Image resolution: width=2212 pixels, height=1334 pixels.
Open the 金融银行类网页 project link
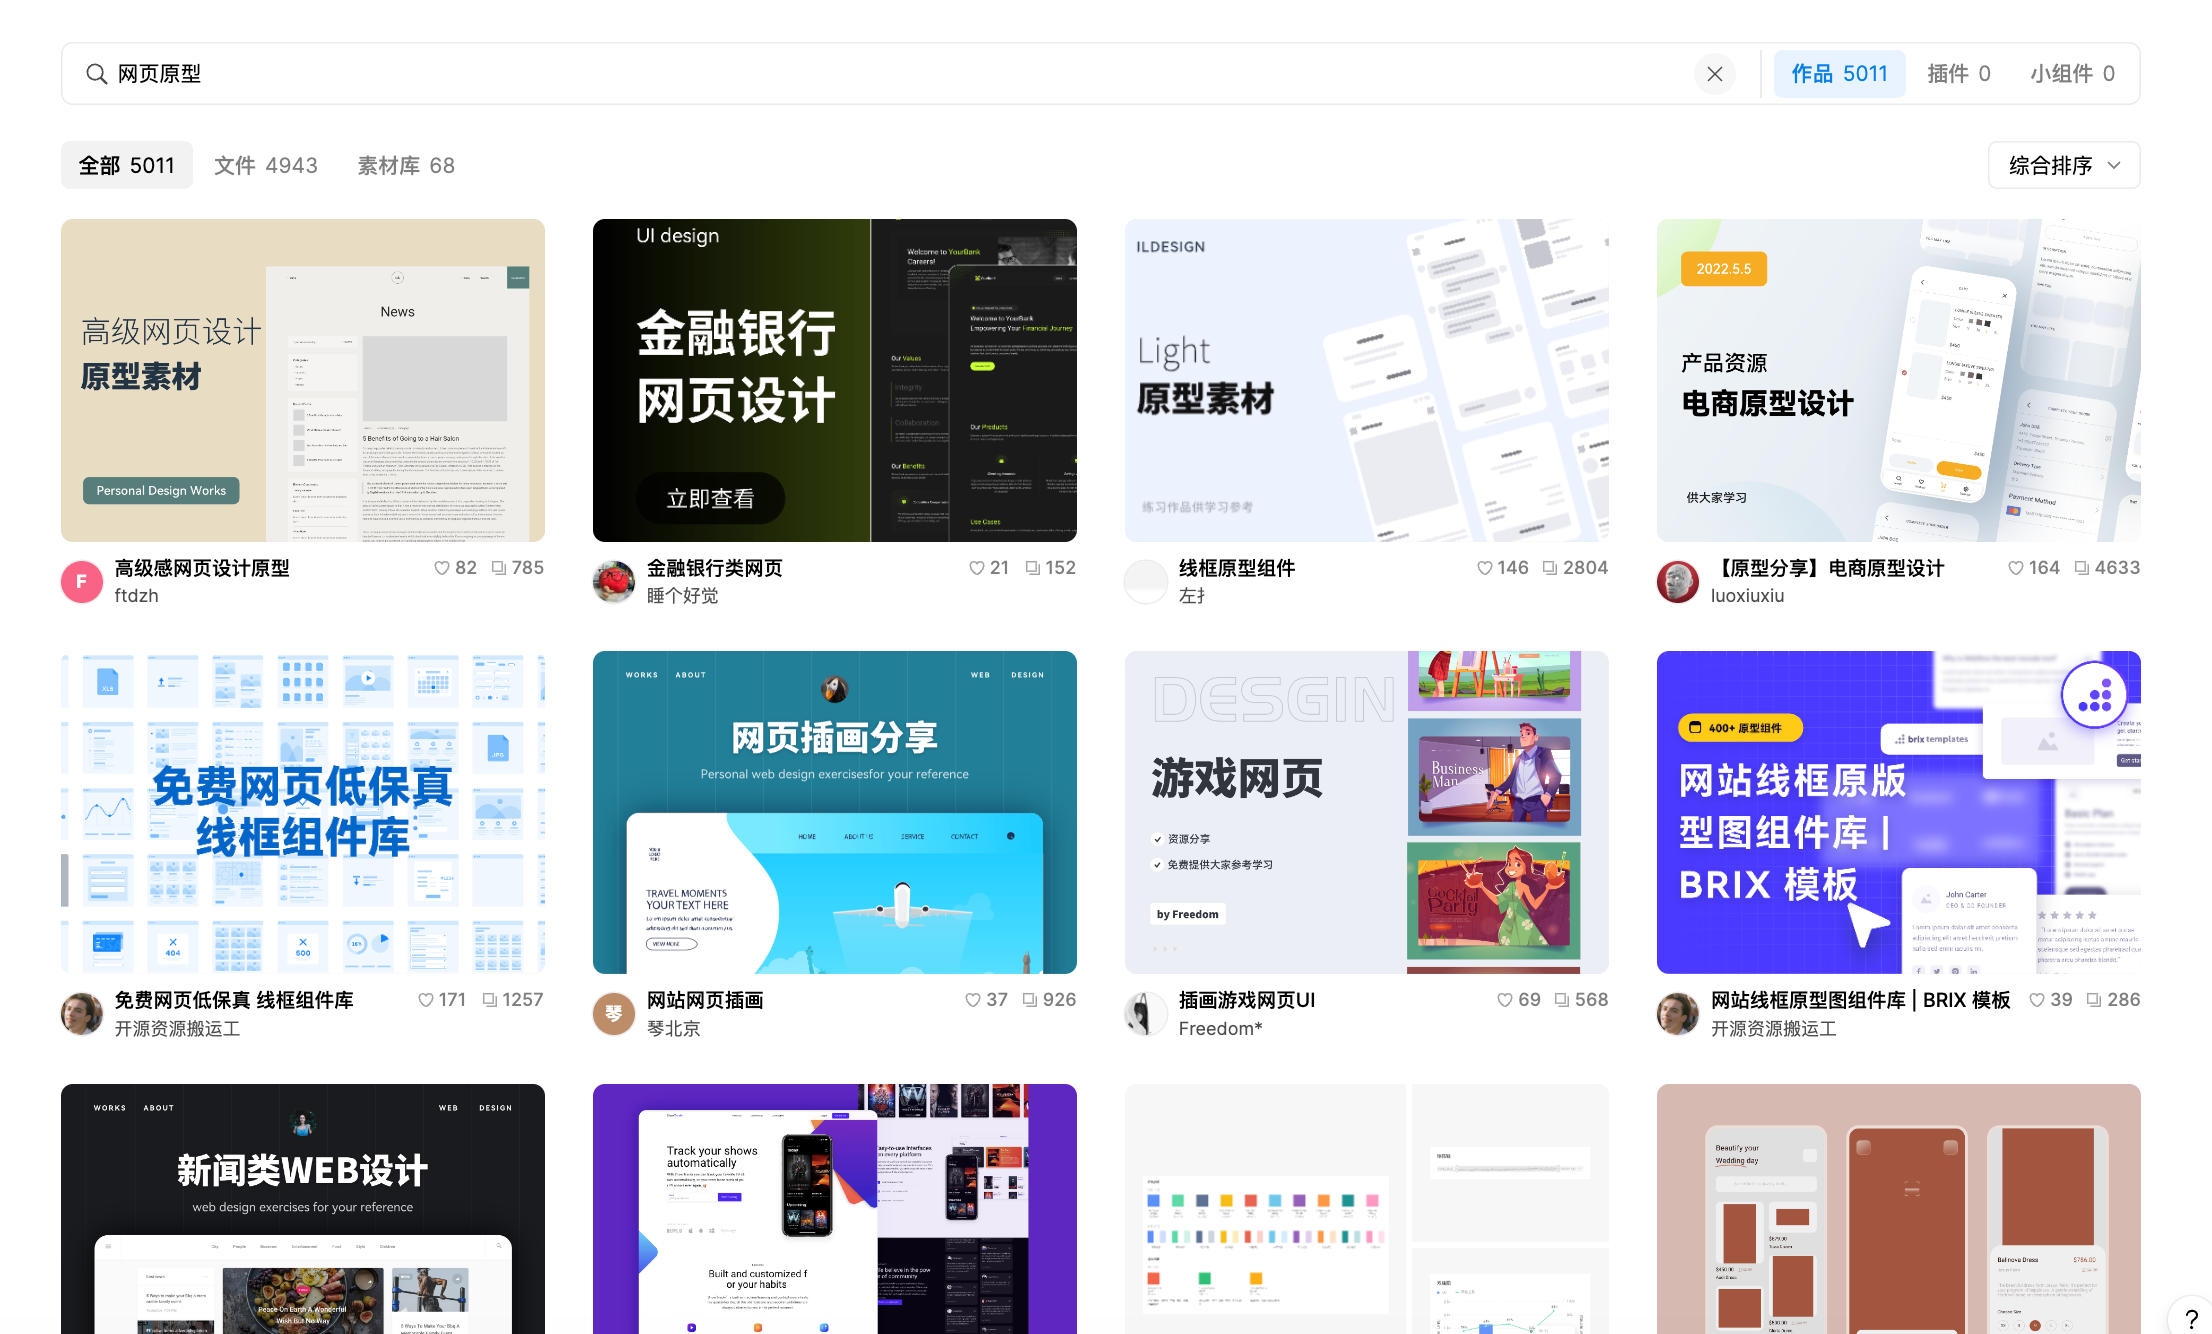pos(714,568)
